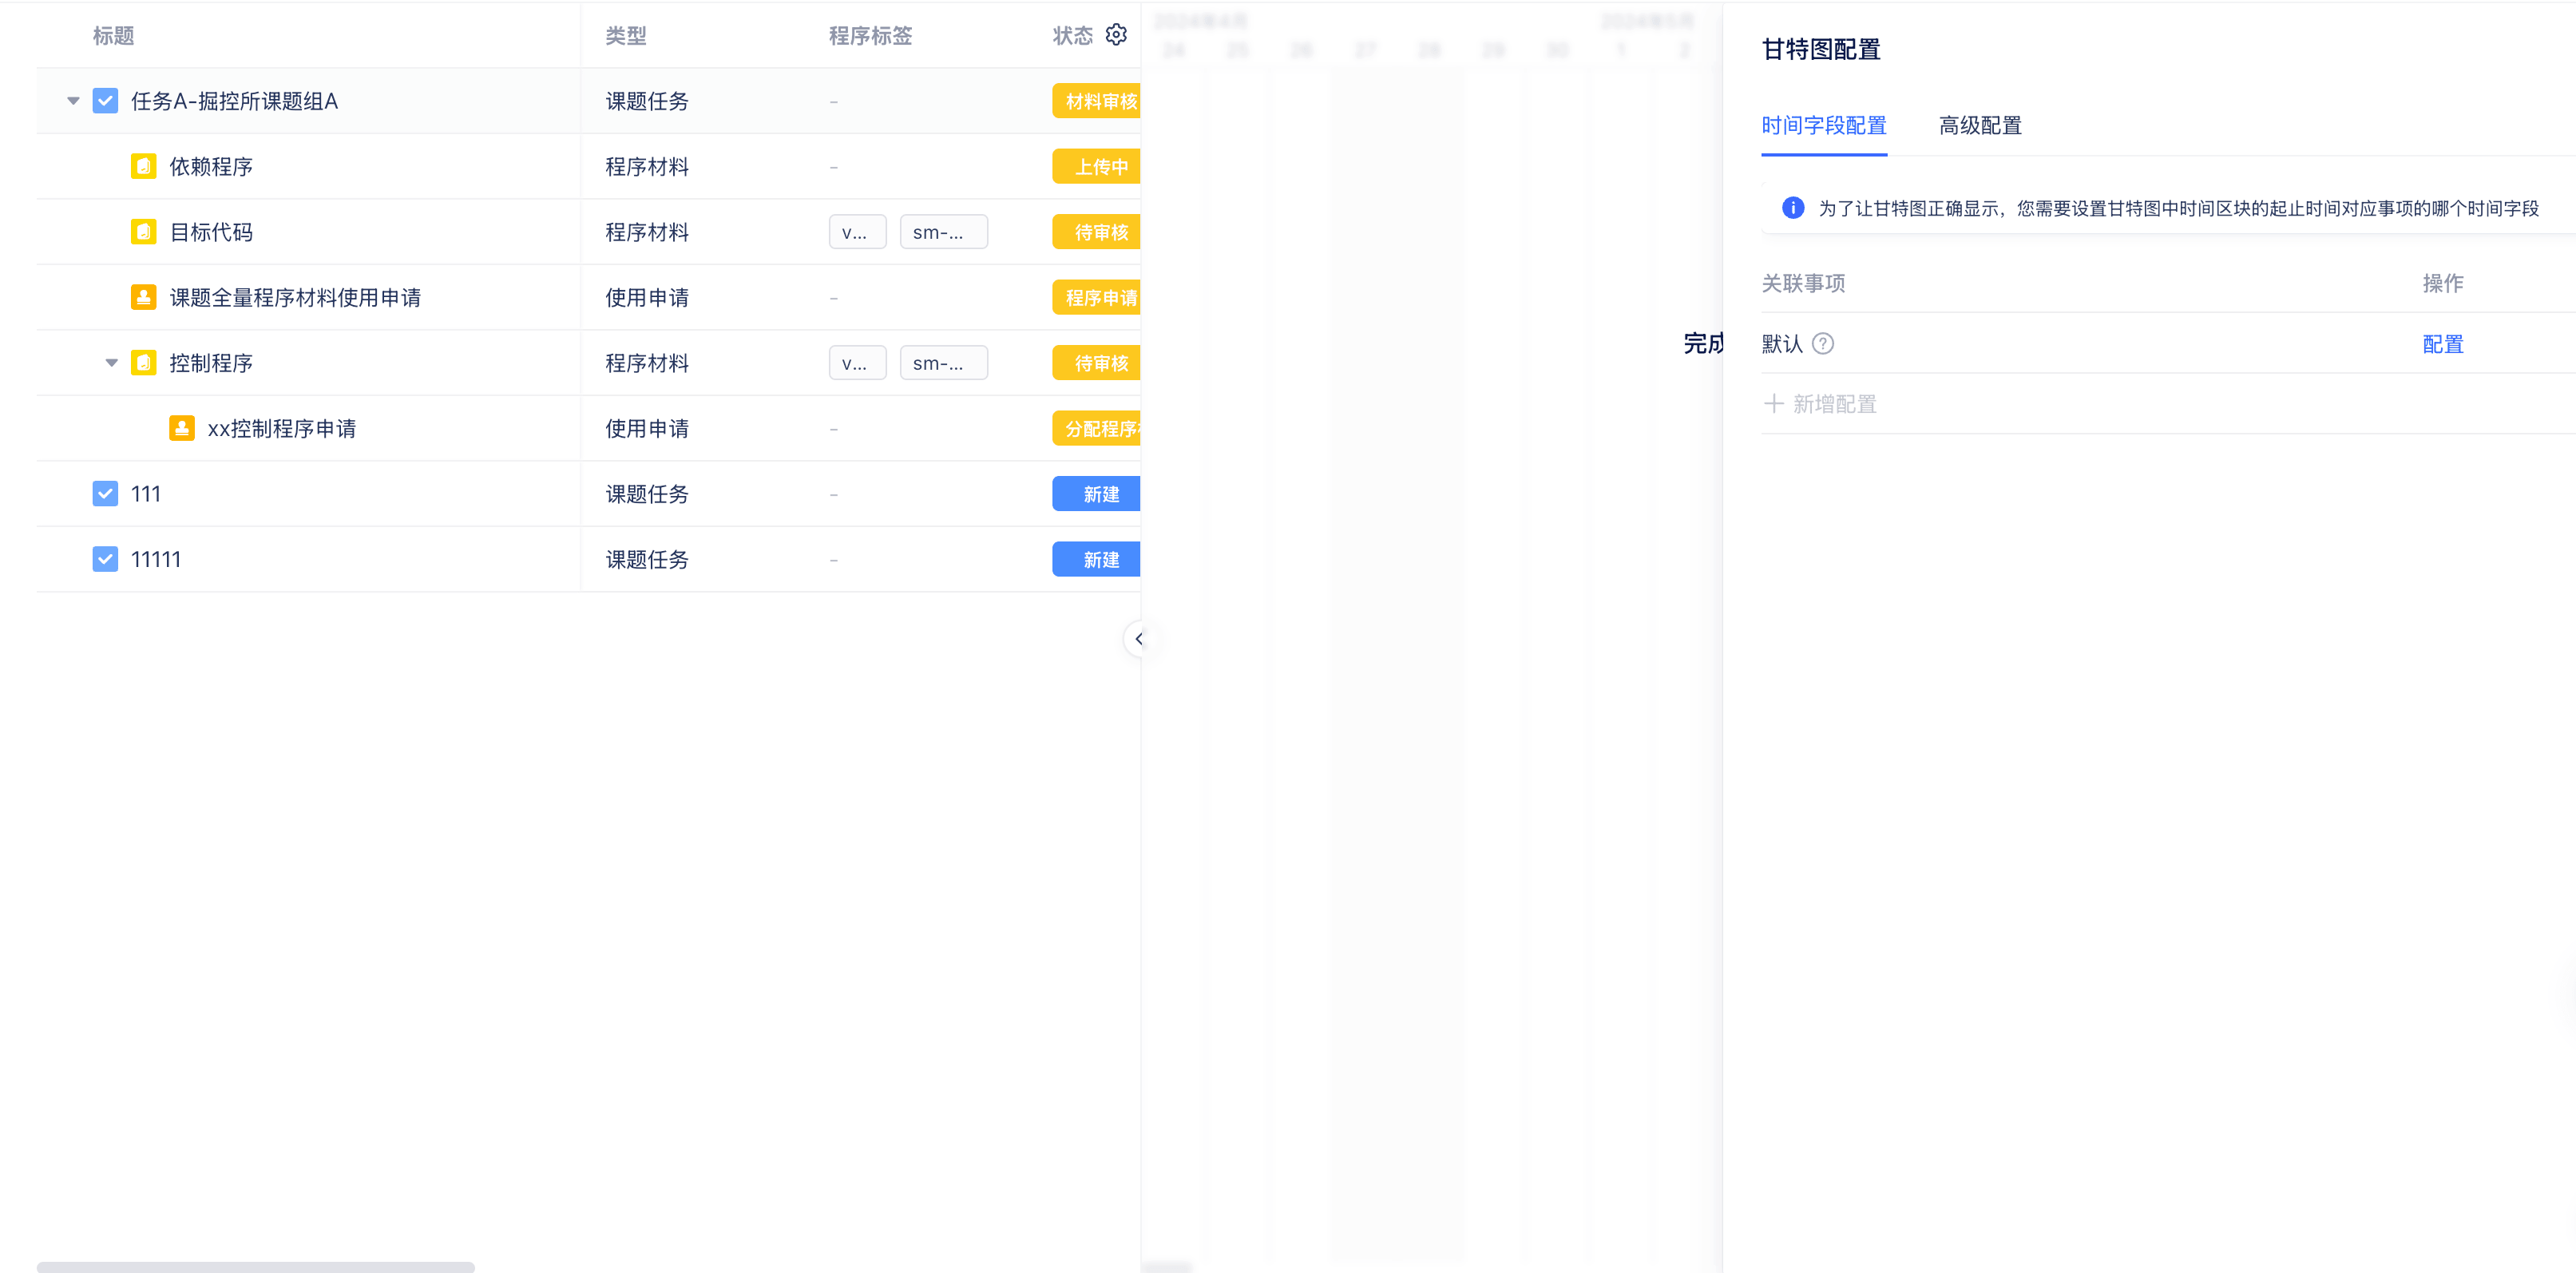Viewport: 2576px width, 1273px height.
Task: Switch to the 高级配置 tab
Action: [x=1979, y=126]
